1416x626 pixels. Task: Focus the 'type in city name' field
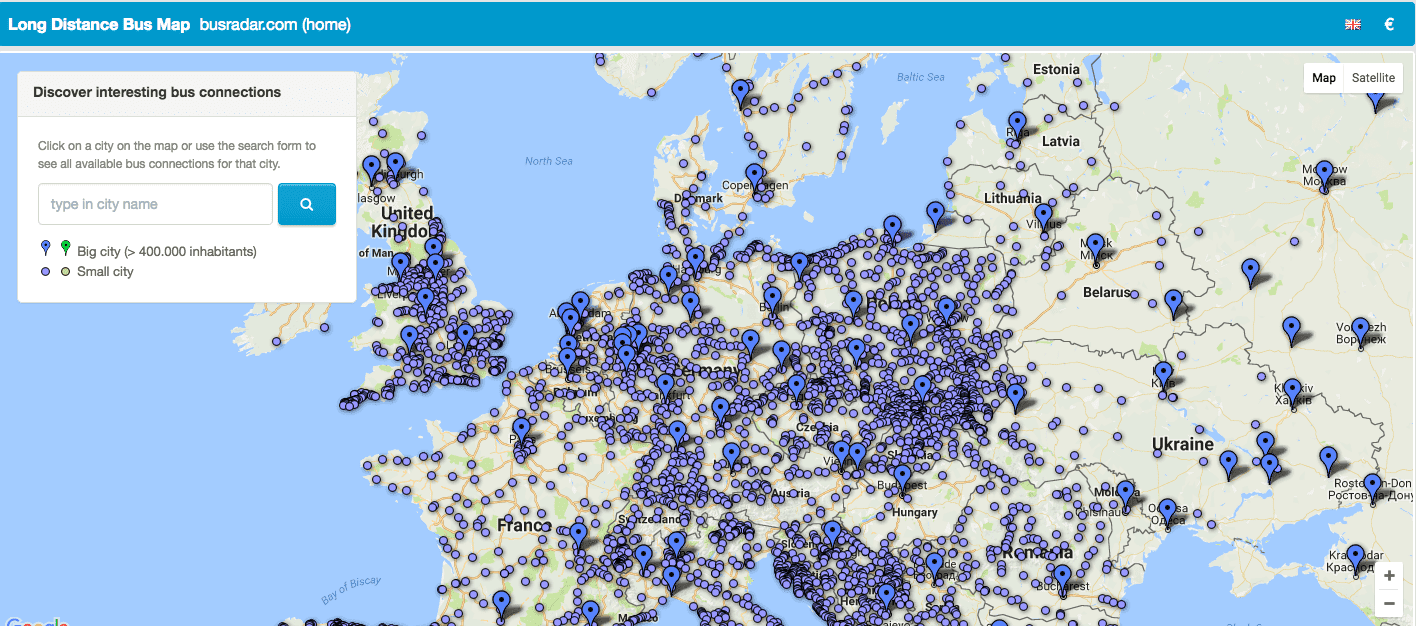point(155,204)
